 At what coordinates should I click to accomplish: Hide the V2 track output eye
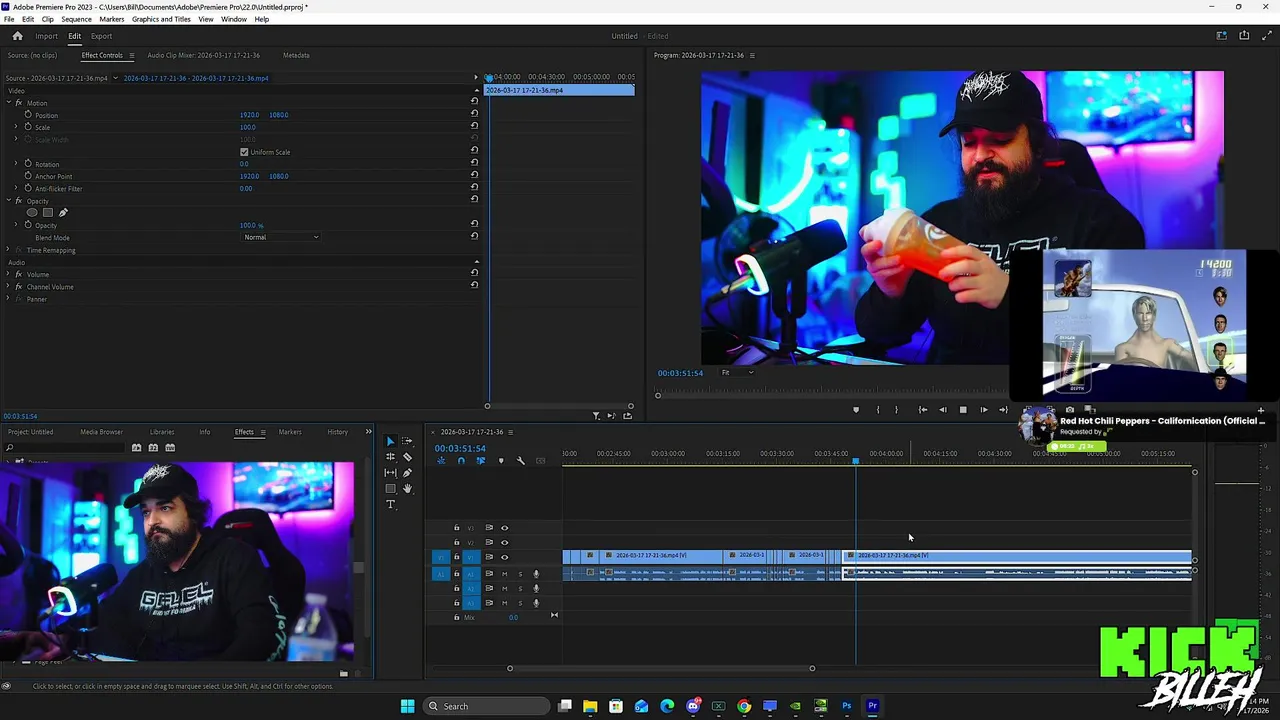[504, 542]
